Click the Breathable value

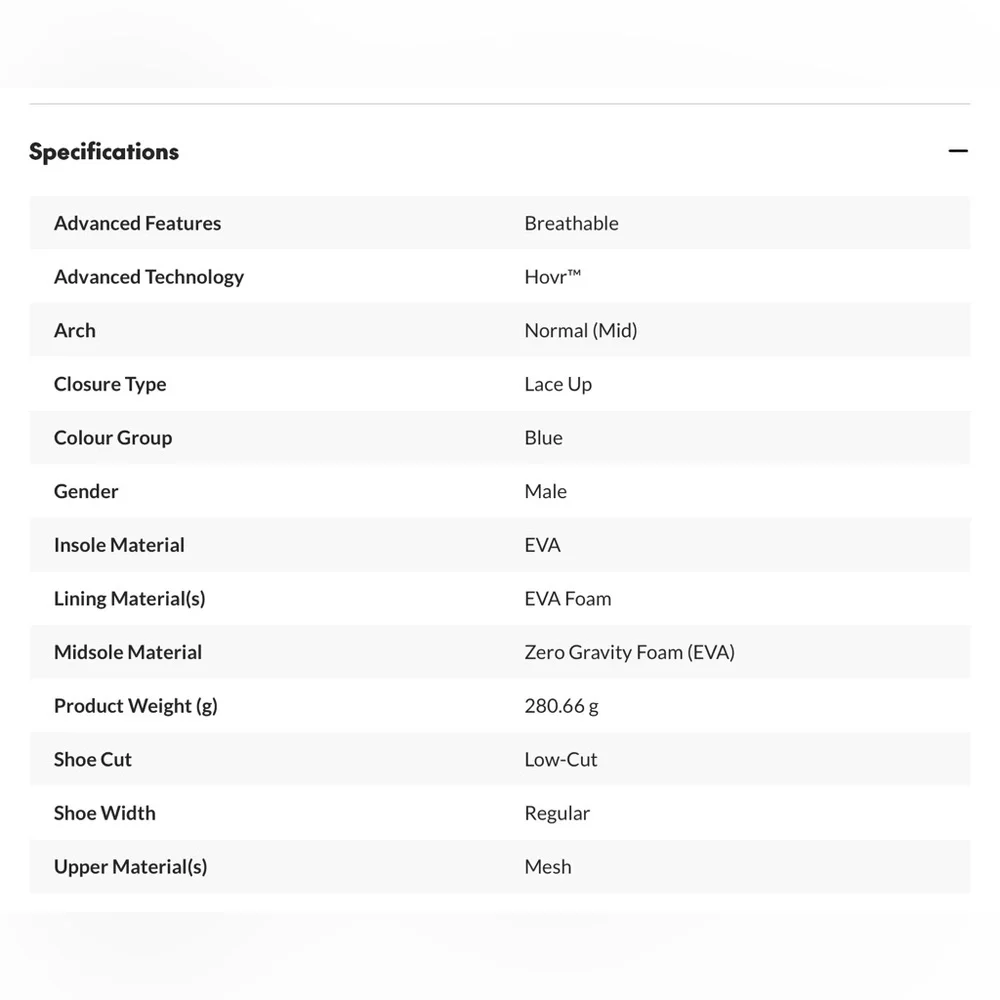tap(571, 223)
